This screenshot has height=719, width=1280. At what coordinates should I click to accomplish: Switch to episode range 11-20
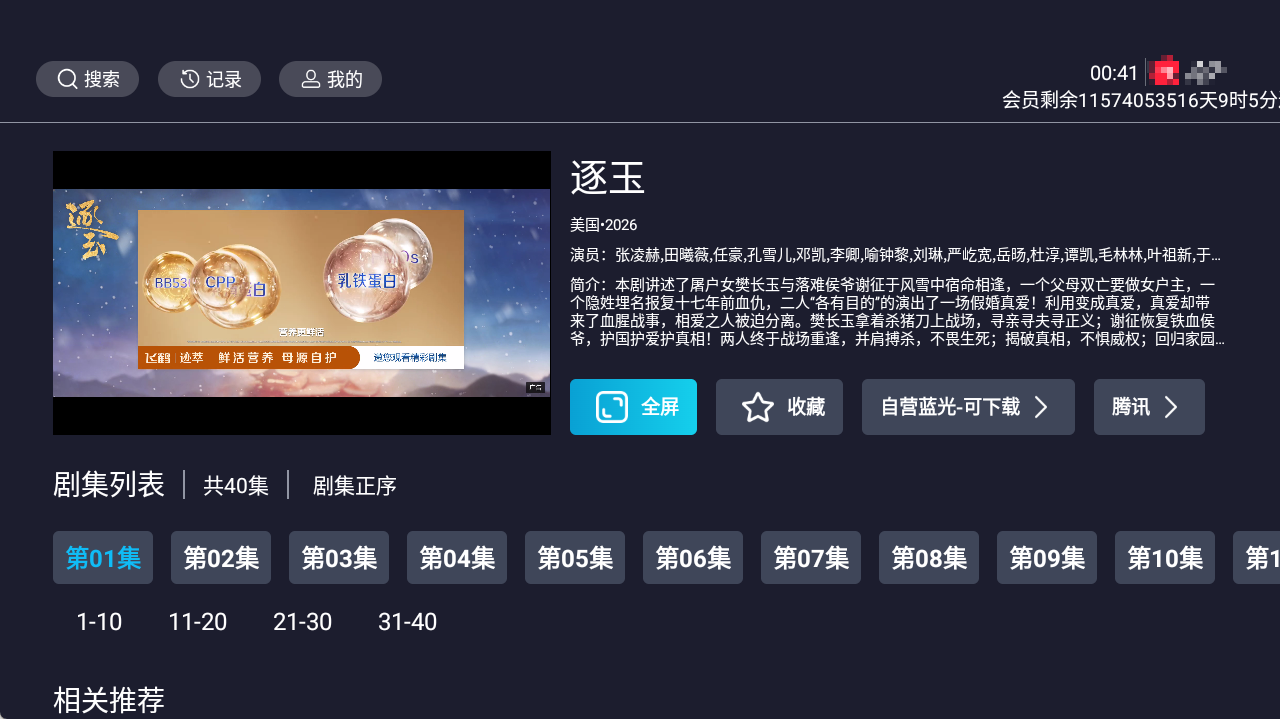(198, 622)
